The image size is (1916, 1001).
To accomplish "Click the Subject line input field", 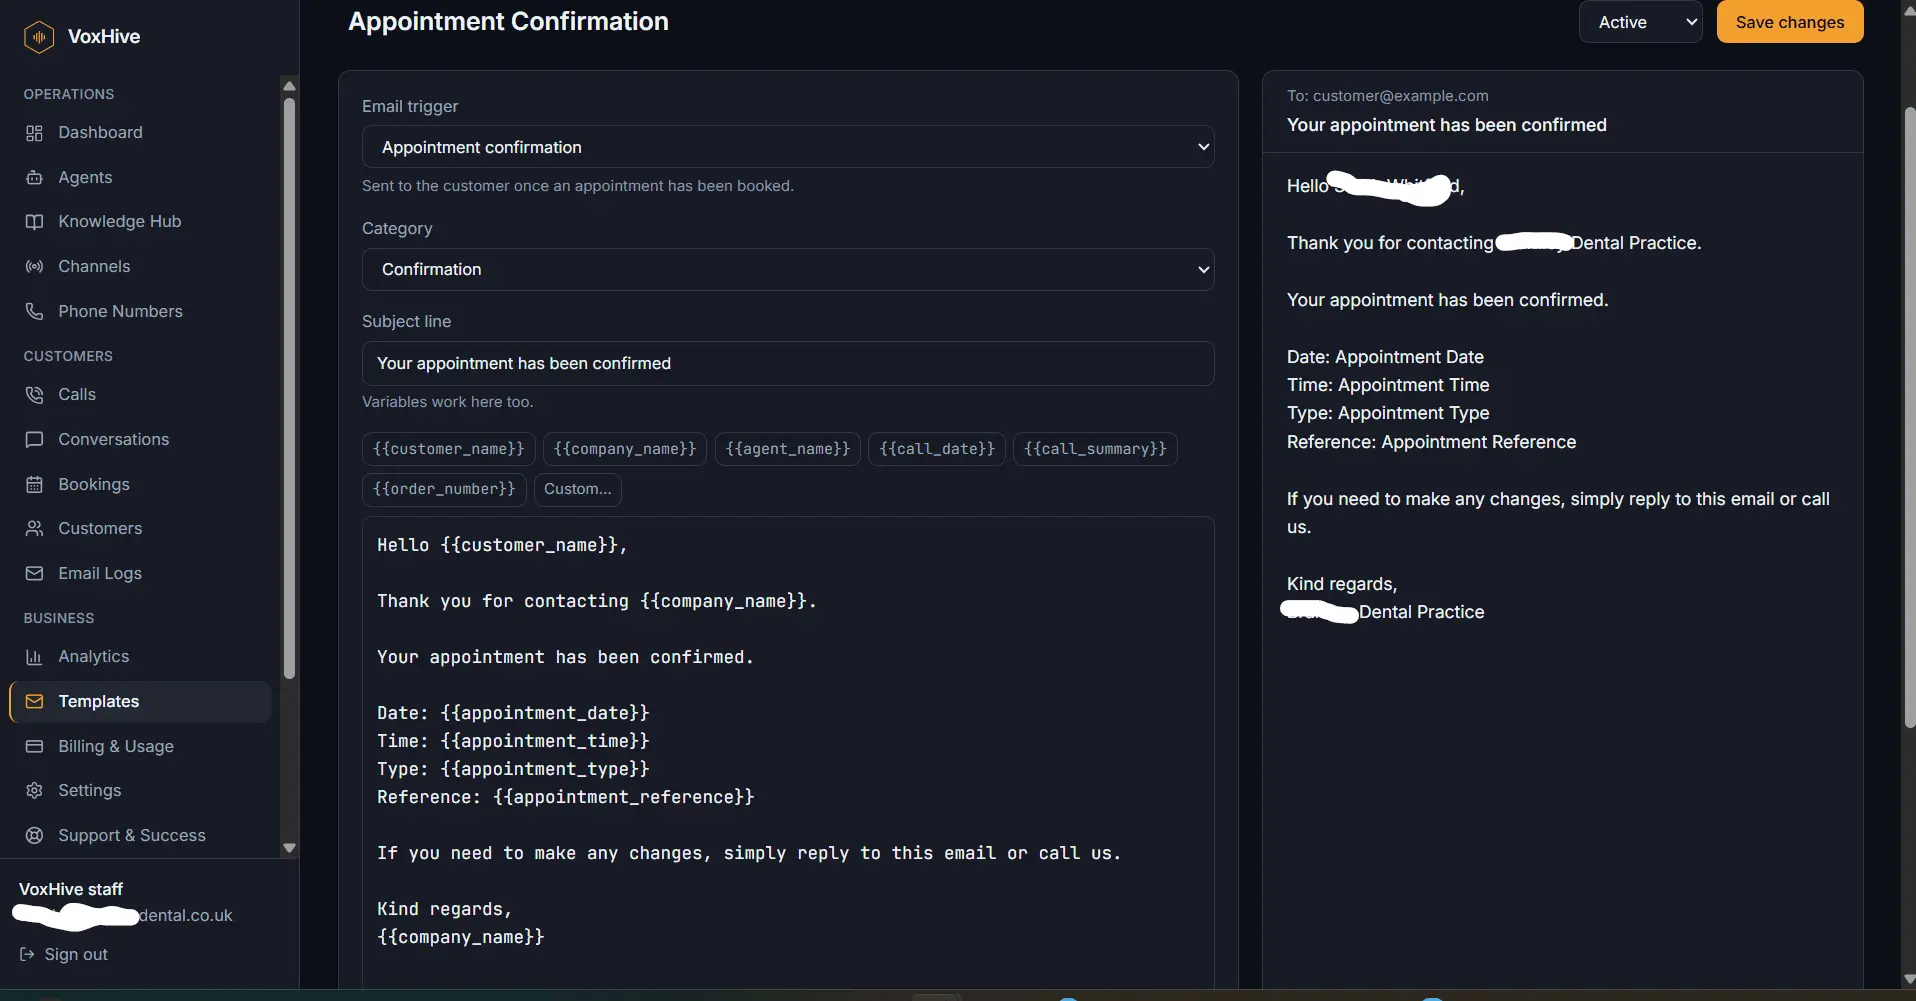I will point(788,364).
